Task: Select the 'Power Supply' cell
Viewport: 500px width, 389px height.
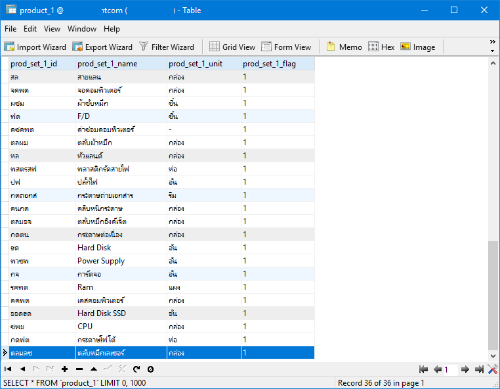Action: click(121, 261)
